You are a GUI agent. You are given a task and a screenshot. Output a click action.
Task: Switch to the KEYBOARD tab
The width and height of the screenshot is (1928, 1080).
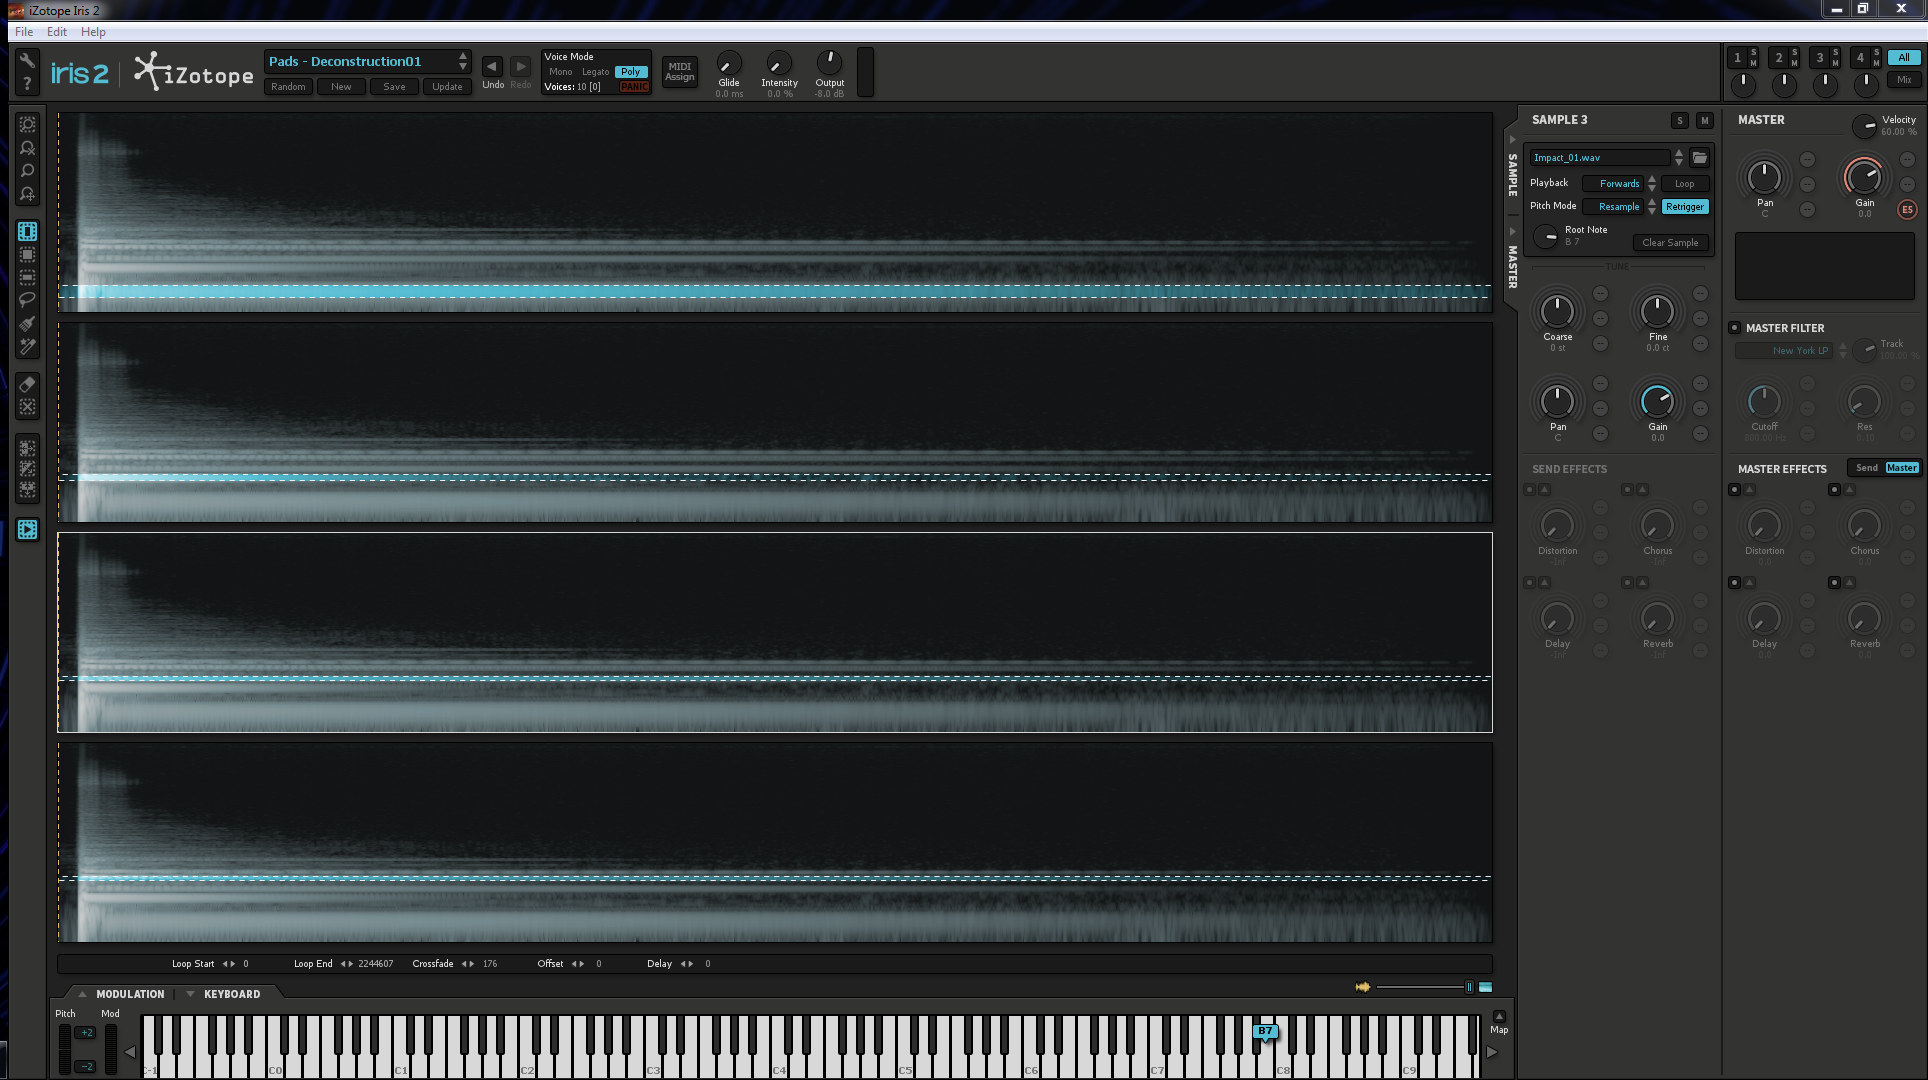tap(232, 994)
